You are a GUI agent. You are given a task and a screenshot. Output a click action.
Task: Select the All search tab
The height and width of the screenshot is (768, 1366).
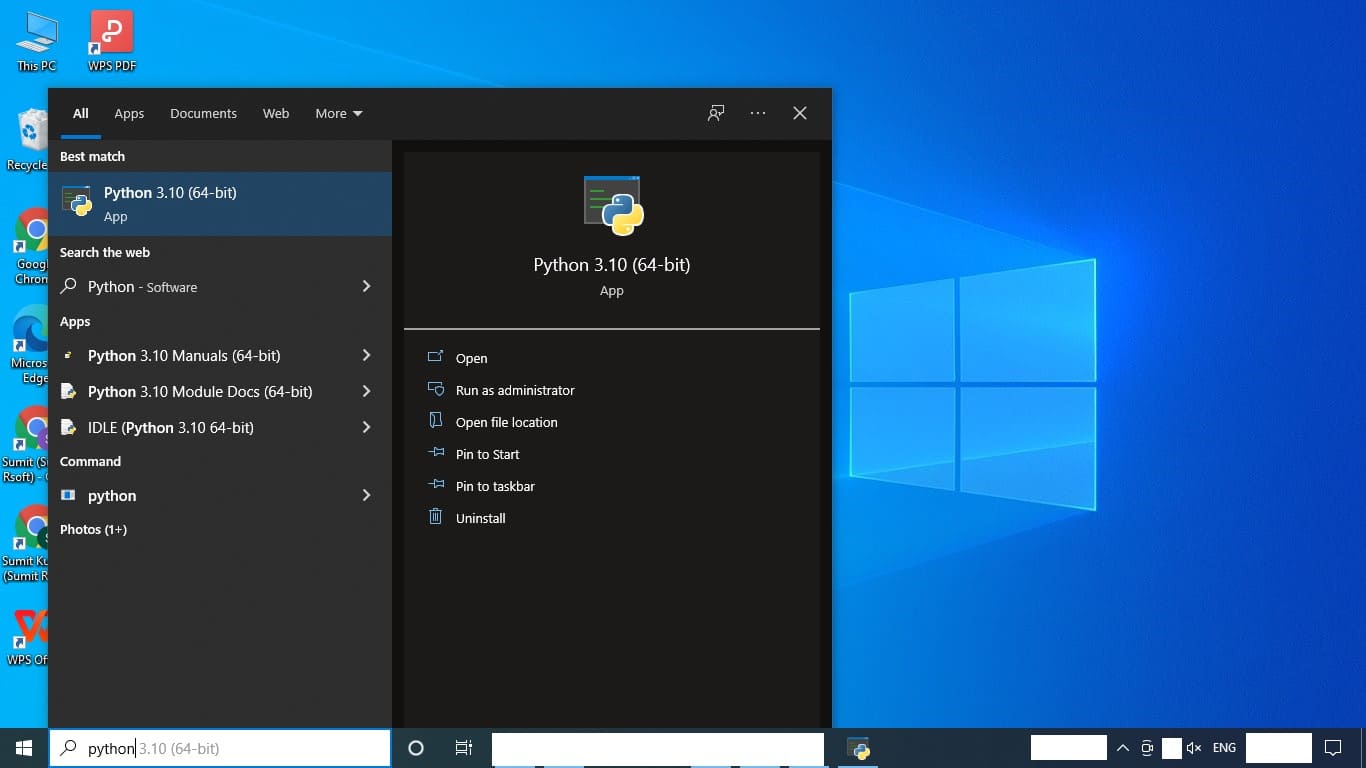[x=81, y=113]
